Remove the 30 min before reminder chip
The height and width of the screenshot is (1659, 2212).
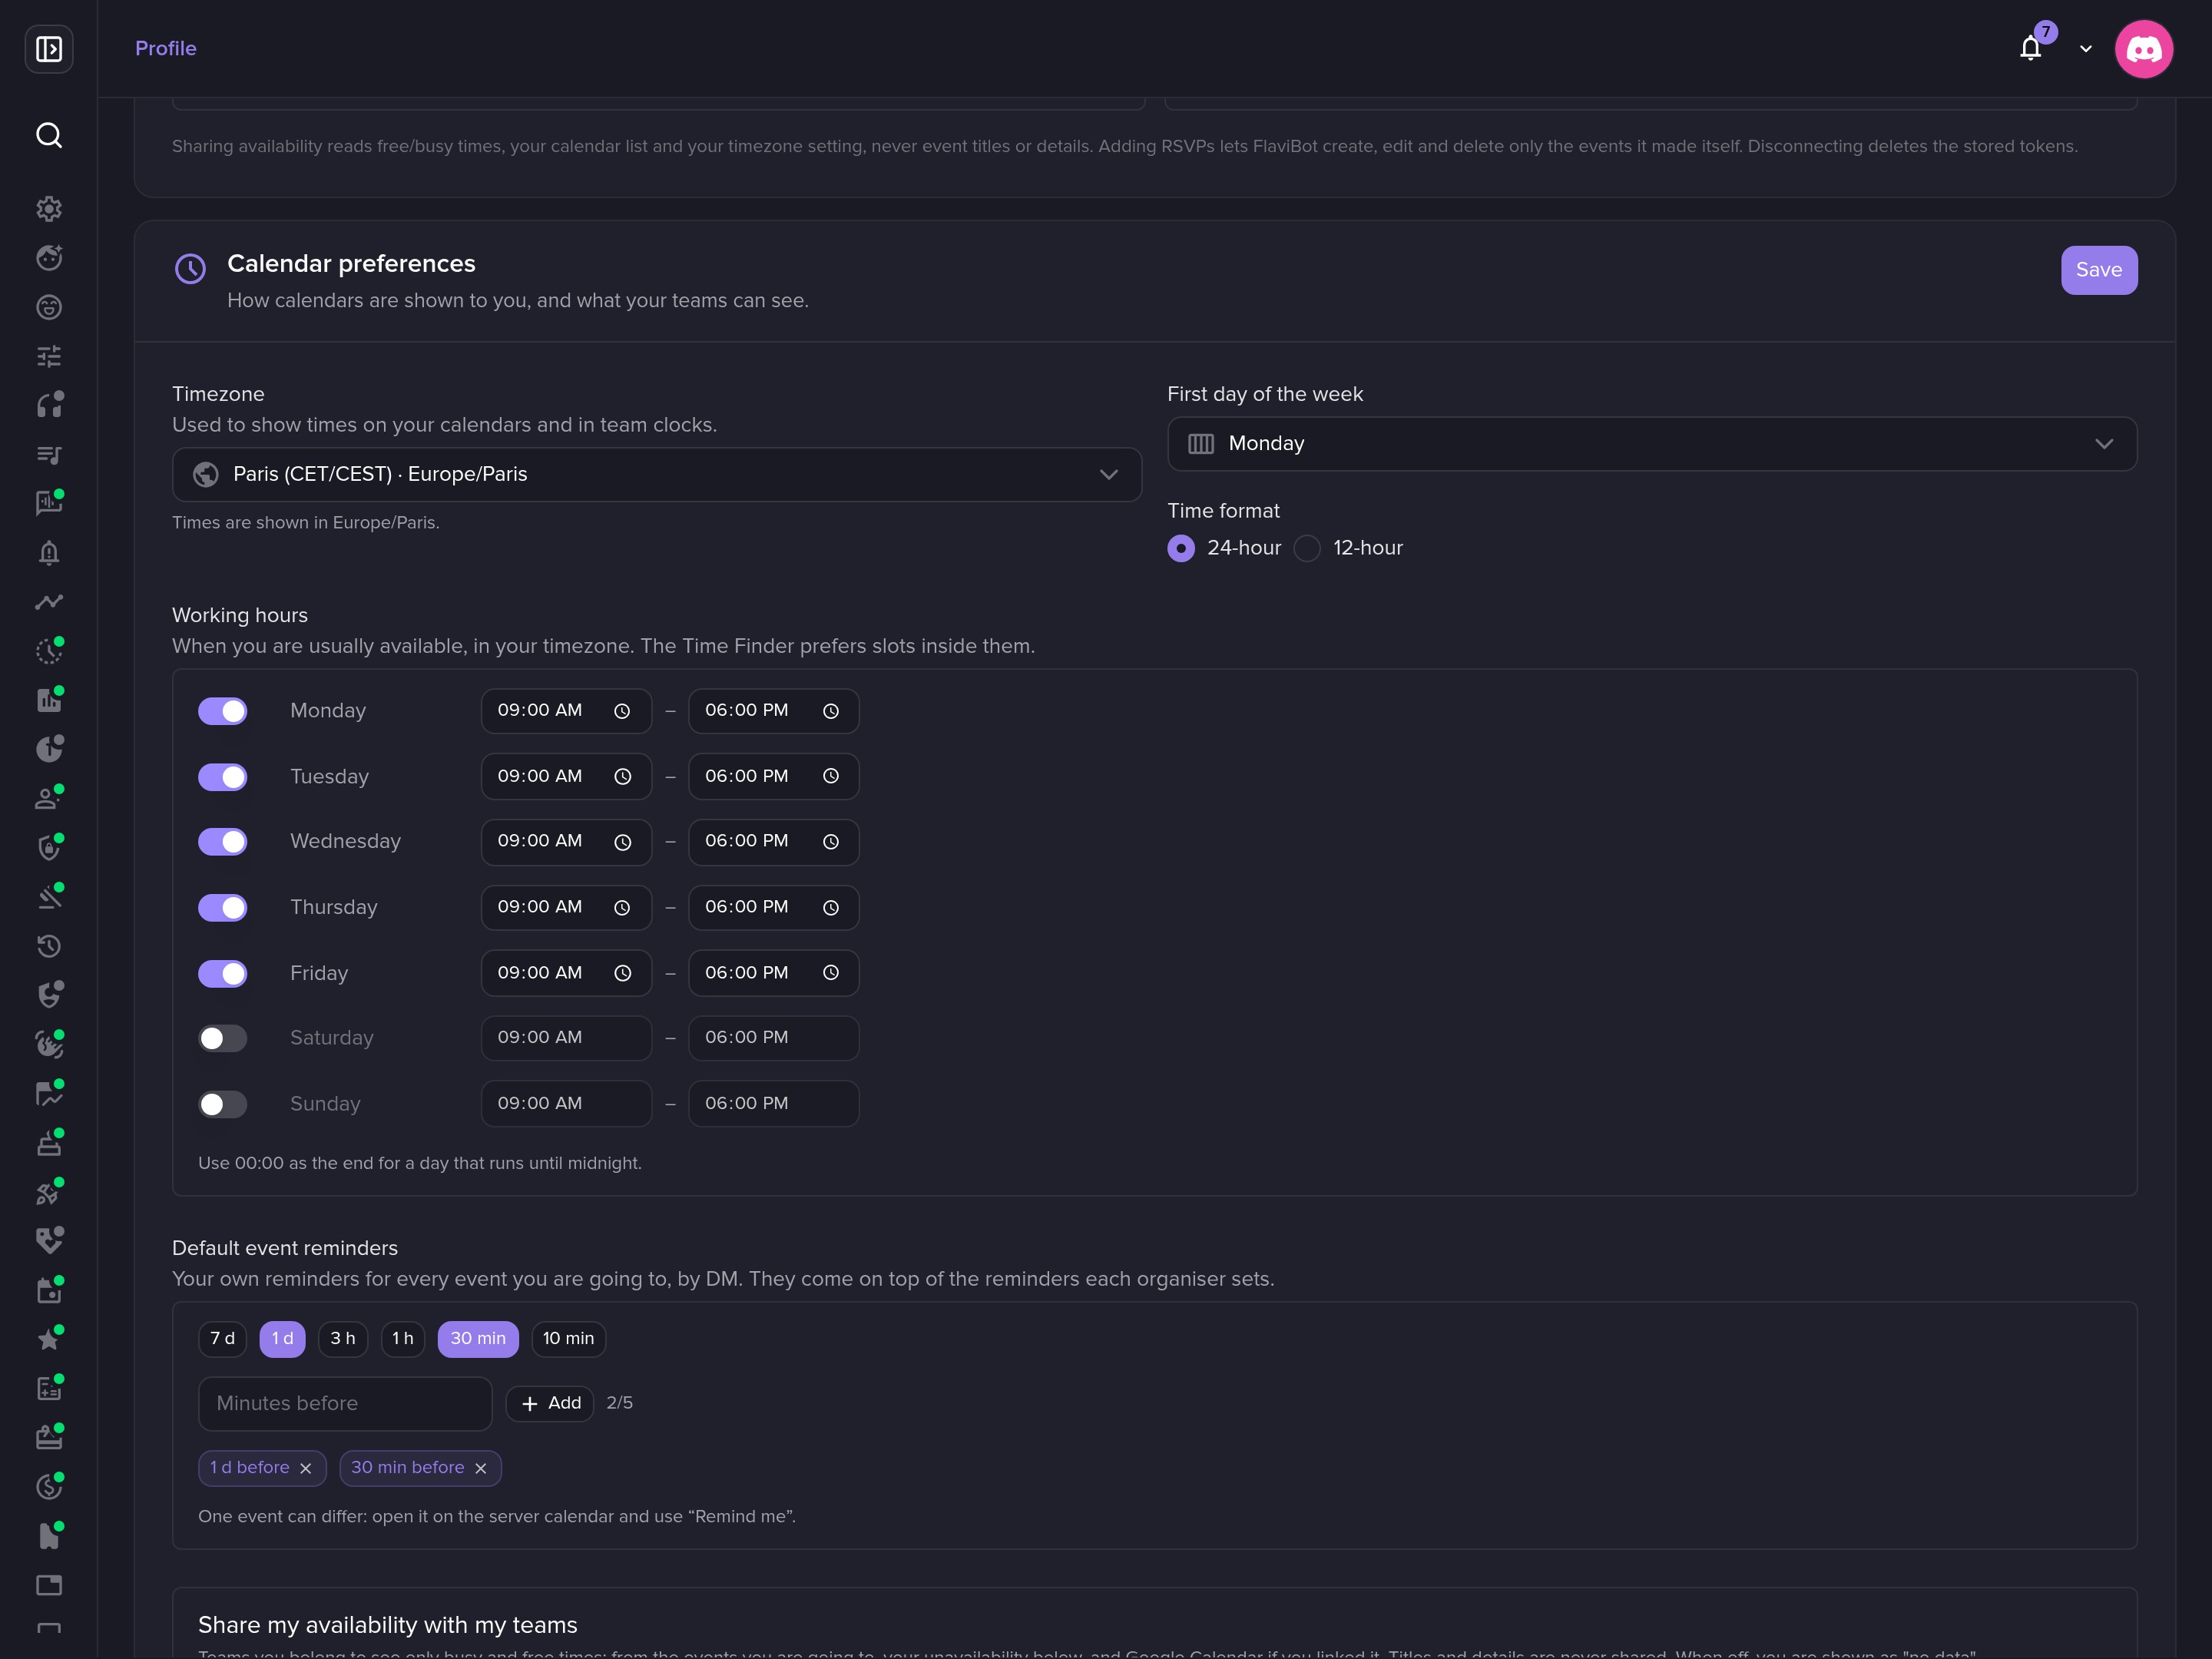pyautogui.click(x=481, y=1468)
